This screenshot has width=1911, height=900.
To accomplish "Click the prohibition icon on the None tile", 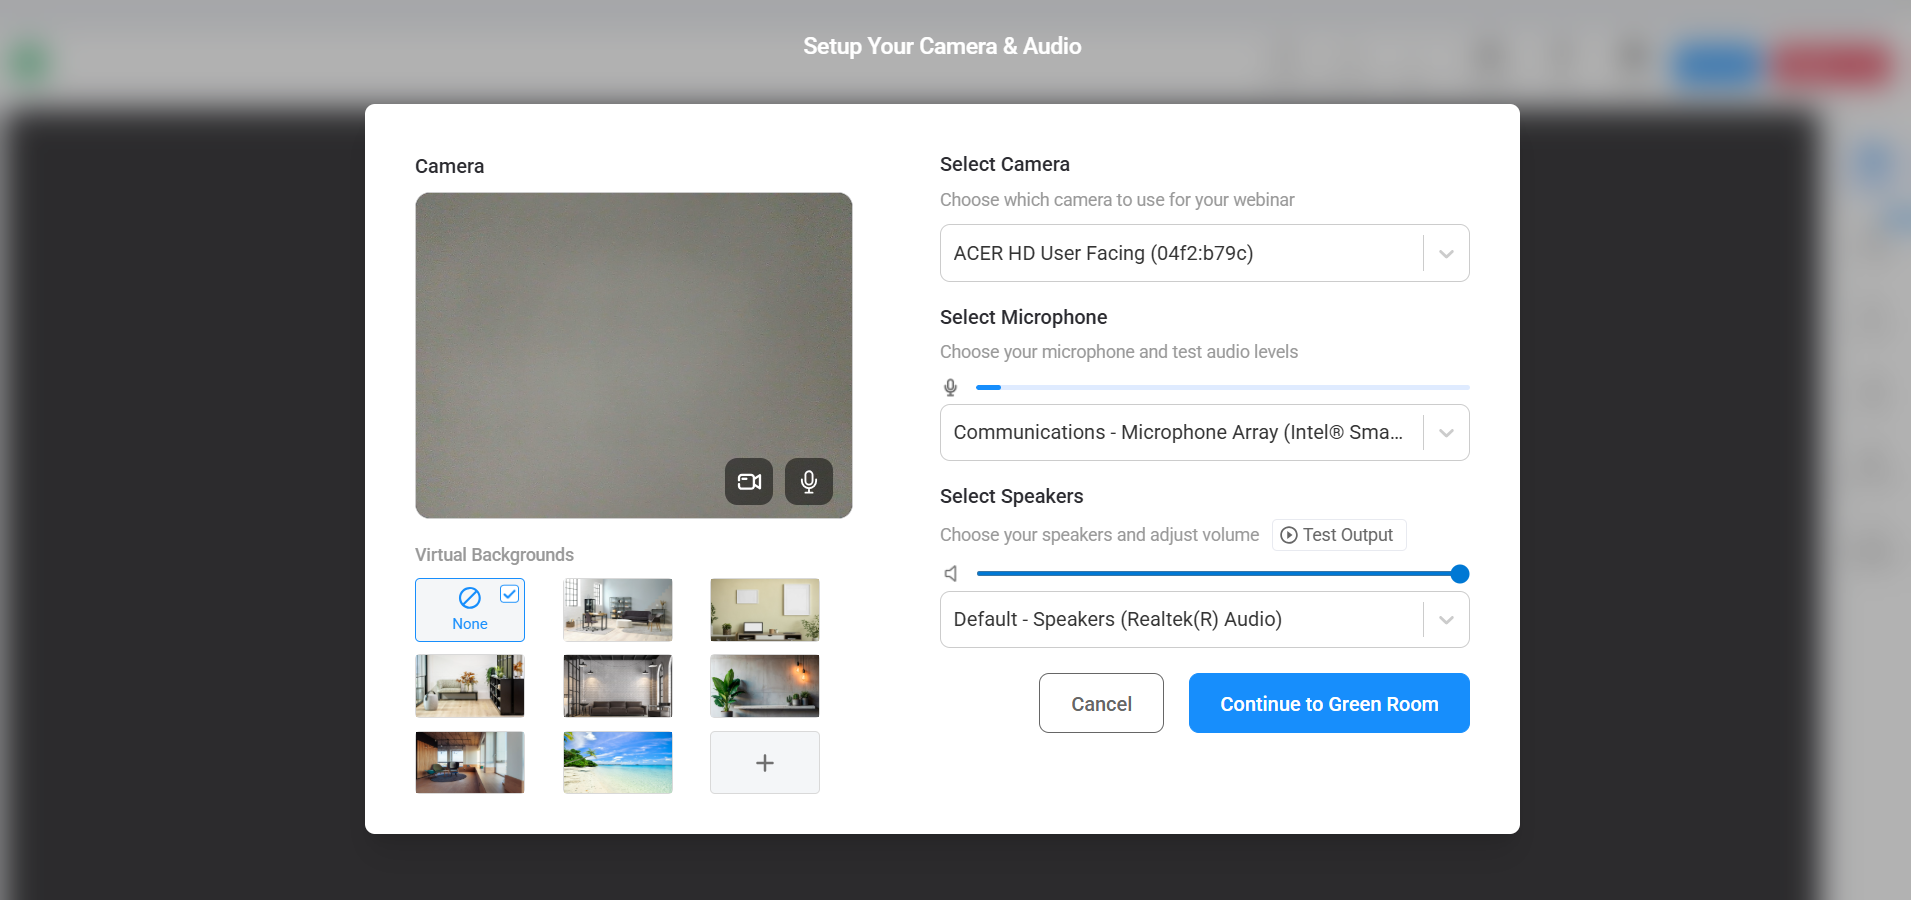I will click(x=470, y=598).
